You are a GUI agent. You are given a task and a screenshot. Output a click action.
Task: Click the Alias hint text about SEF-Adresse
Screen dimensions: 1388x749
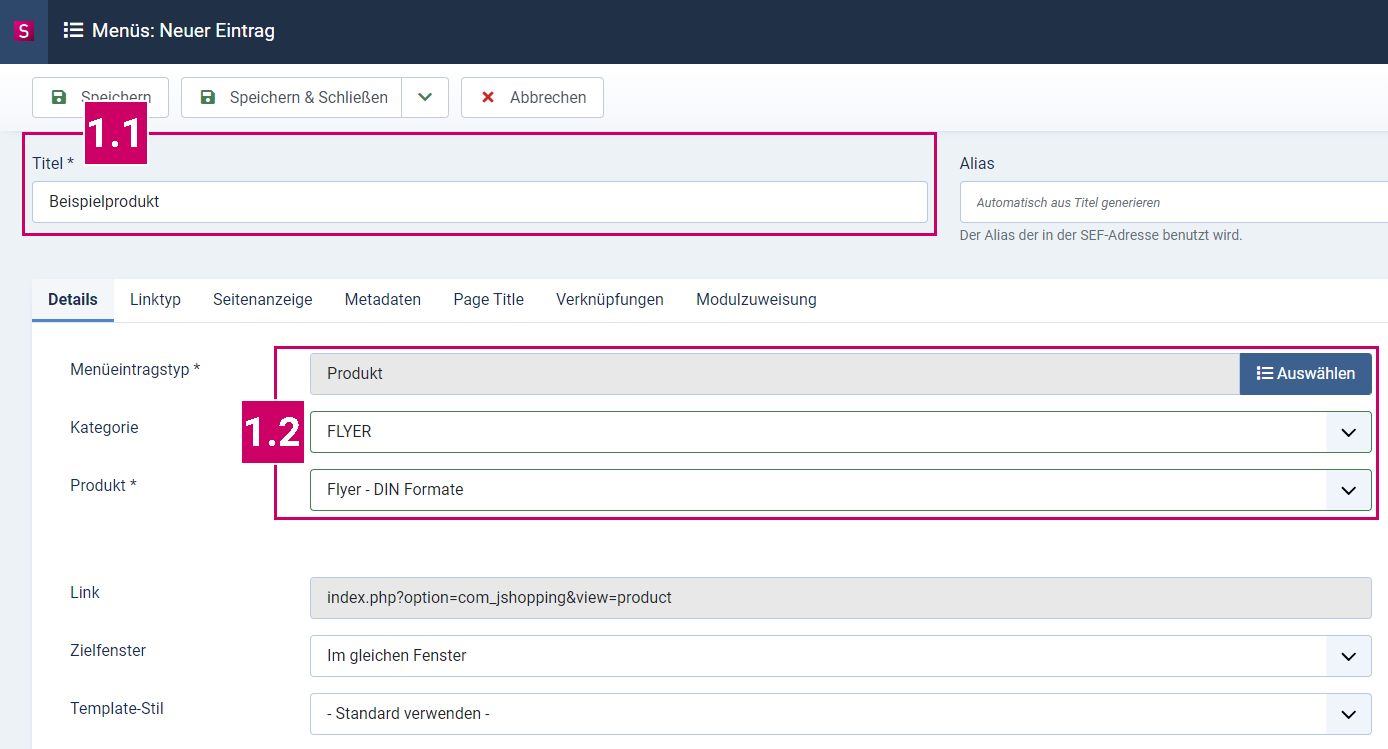point(1101,236)
